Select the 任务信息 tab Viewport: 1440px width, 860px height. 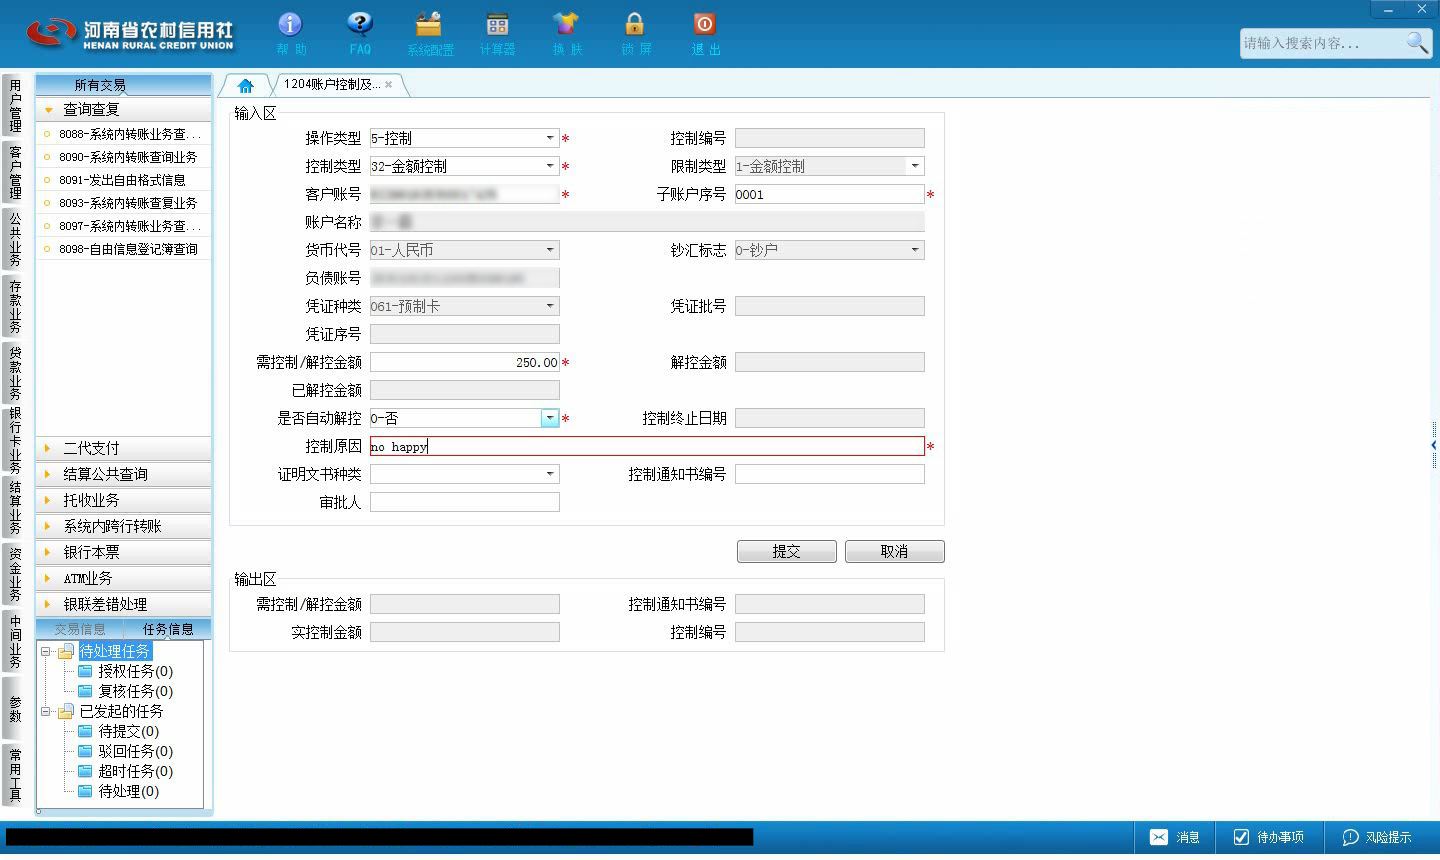[168, 629]
